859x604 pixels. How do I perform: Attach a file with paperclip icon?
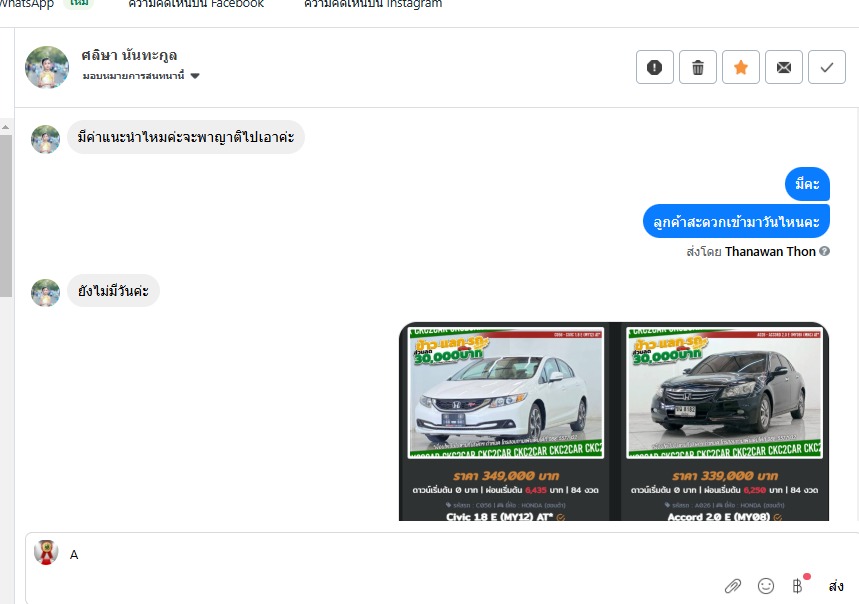[732, 586]
